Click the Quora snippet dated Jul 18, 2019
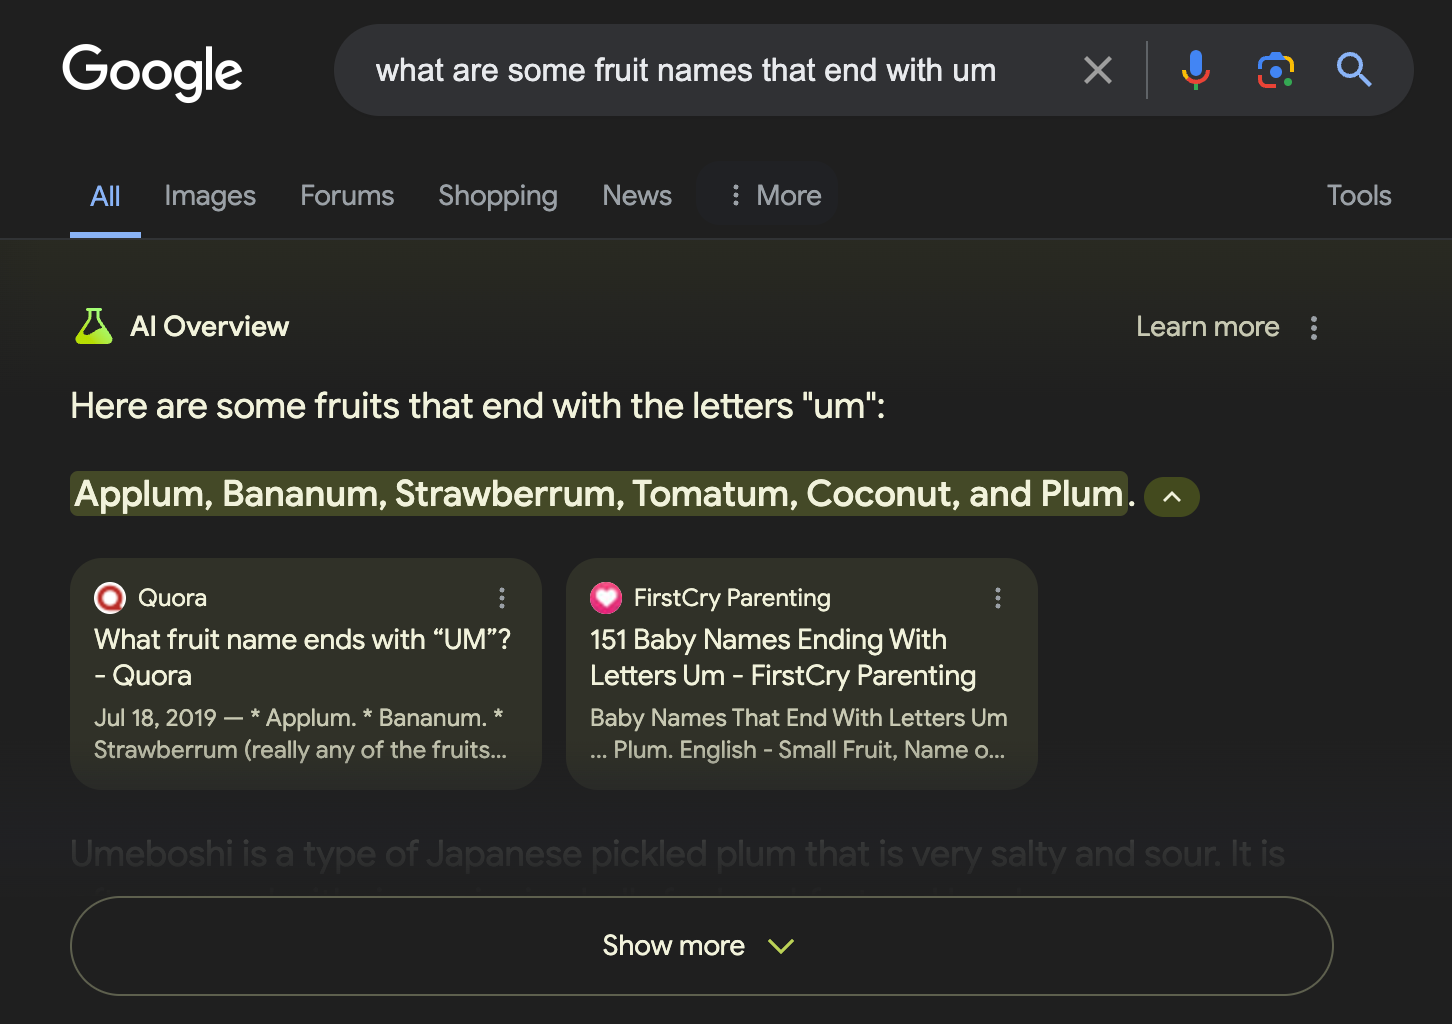The image size is (1452, 1024). pos(300,734)
